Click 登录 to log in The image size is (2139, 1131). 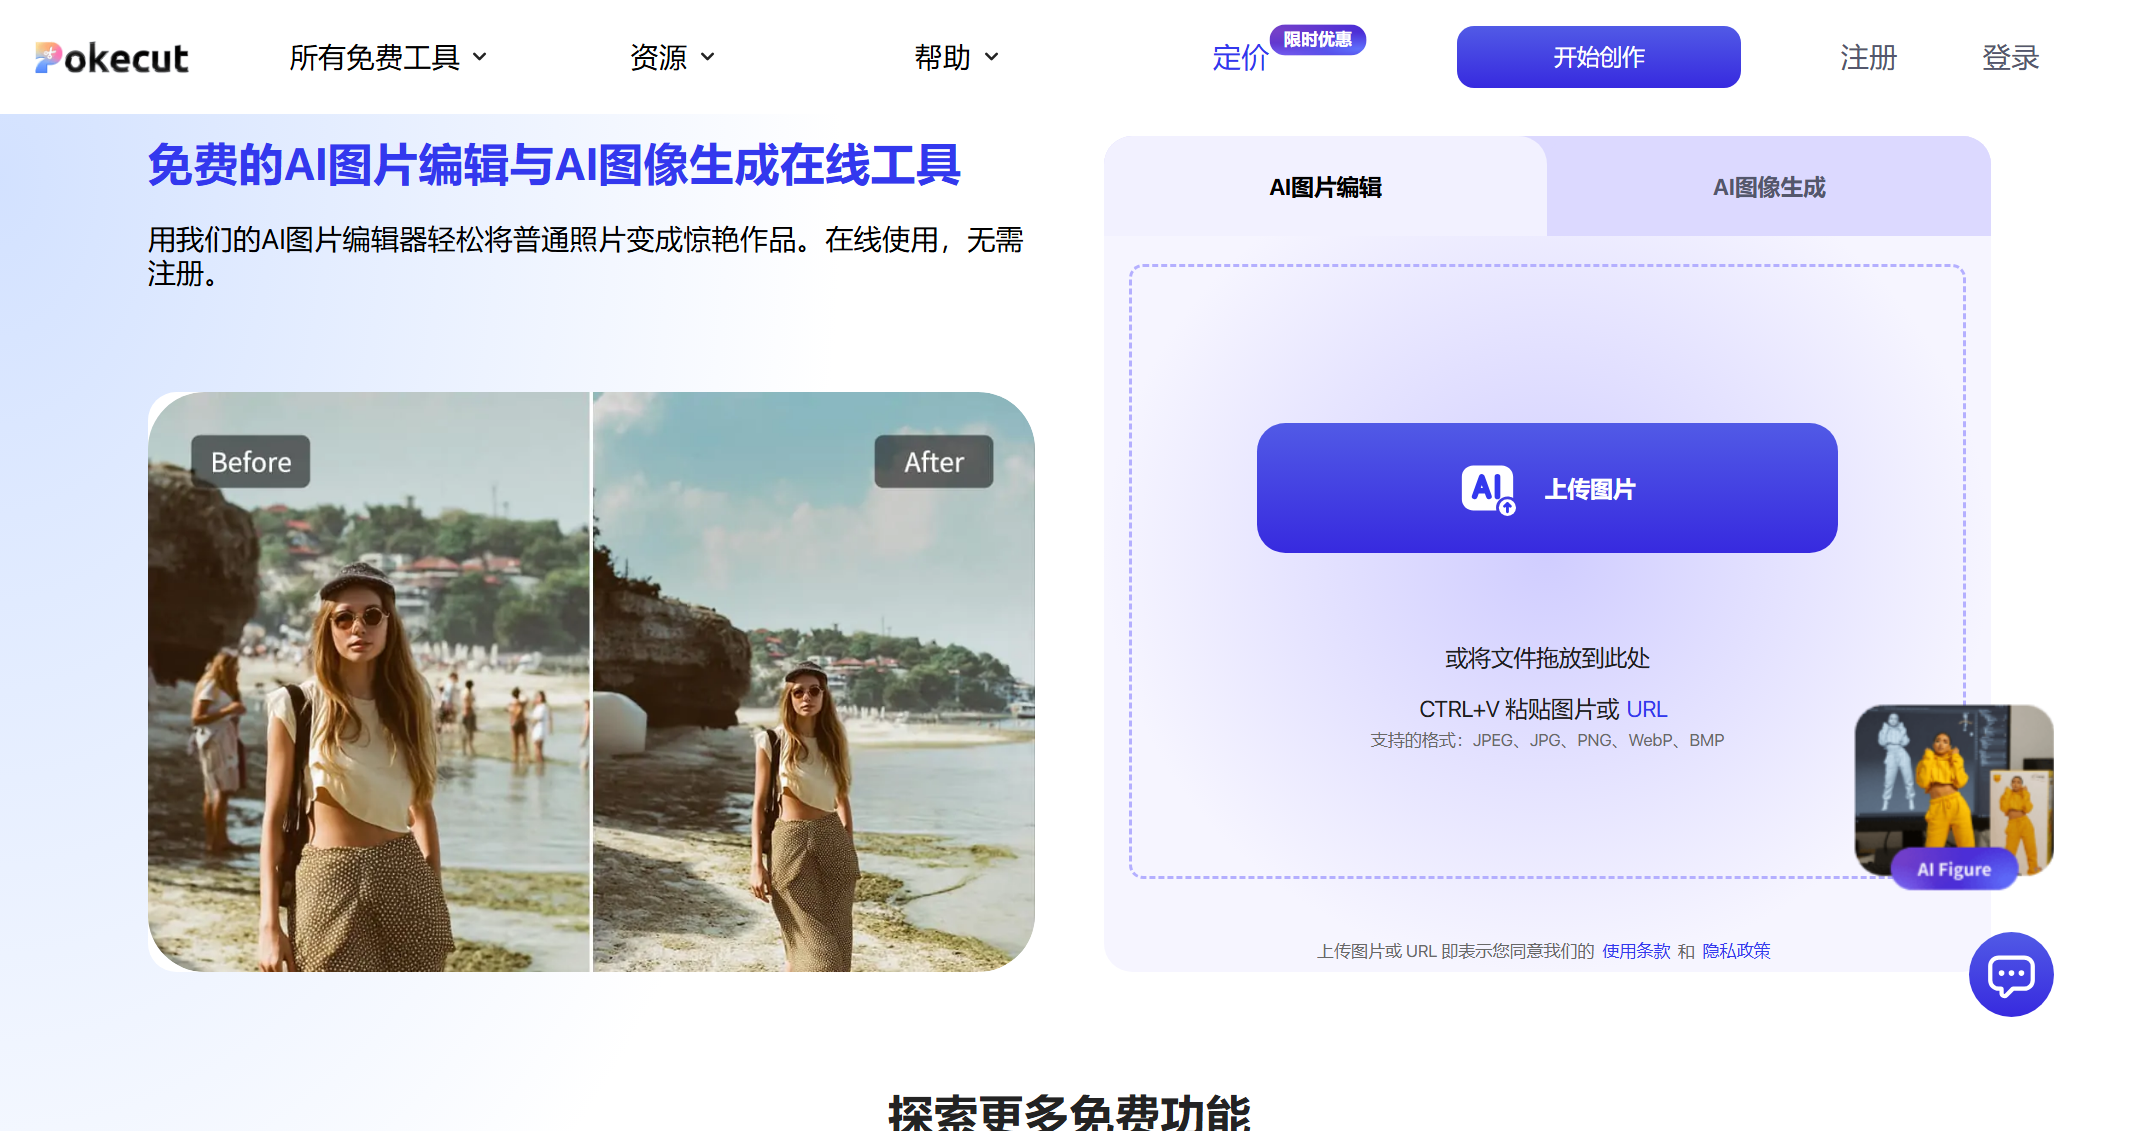pyautogui.click(x=2010, y=57)
